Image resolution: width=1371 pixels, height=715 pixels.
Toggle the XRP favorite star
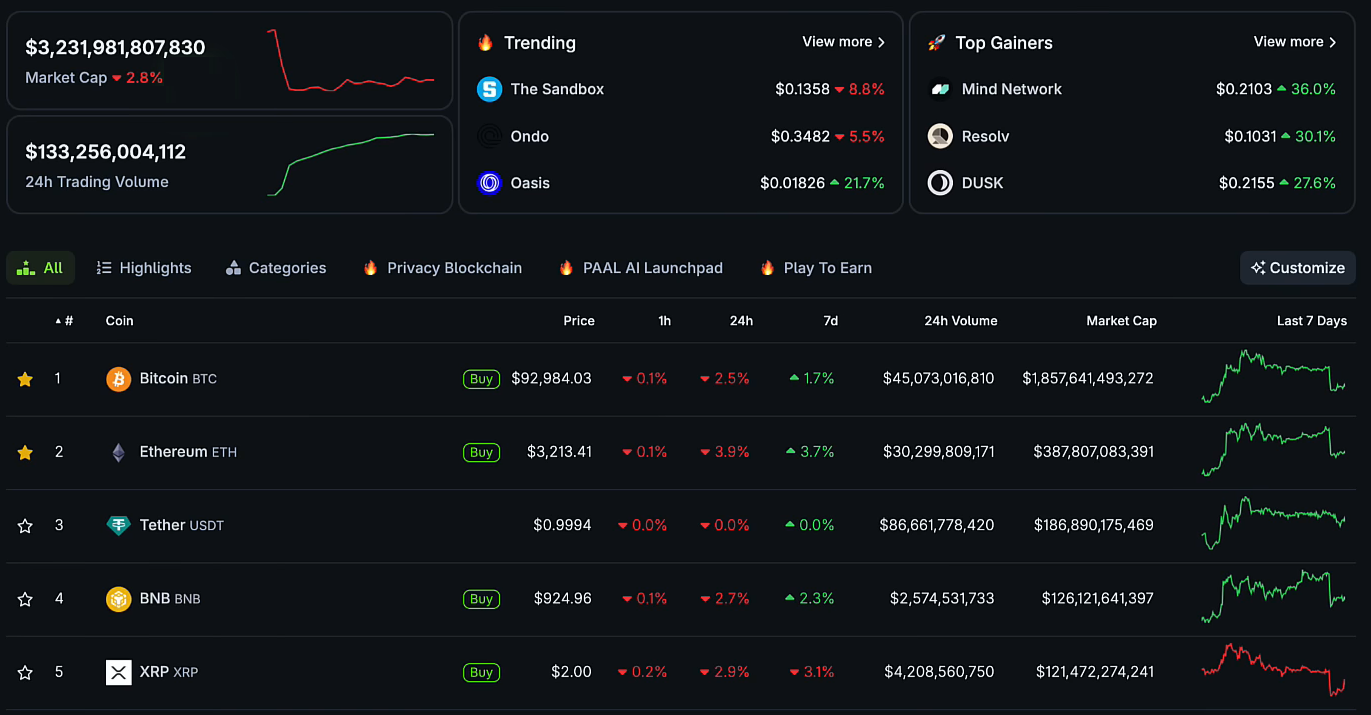point(25,672)
